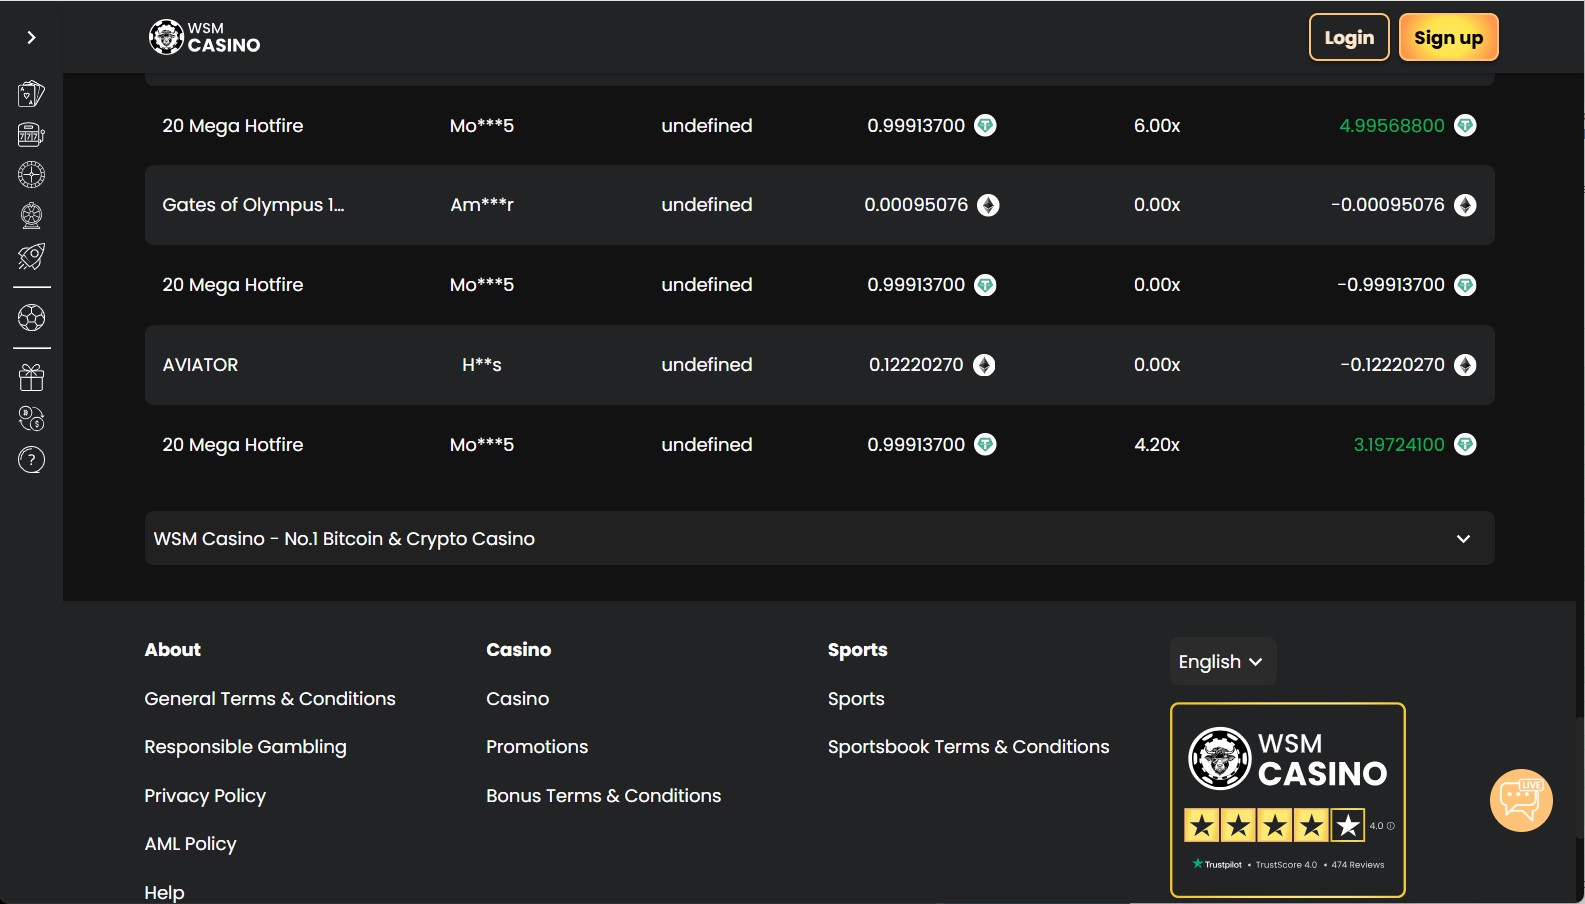Viewport: 1585px width, 904px height.
Task: Open Sportsbook Terms & Conditions link
Action: pos(968,746)
